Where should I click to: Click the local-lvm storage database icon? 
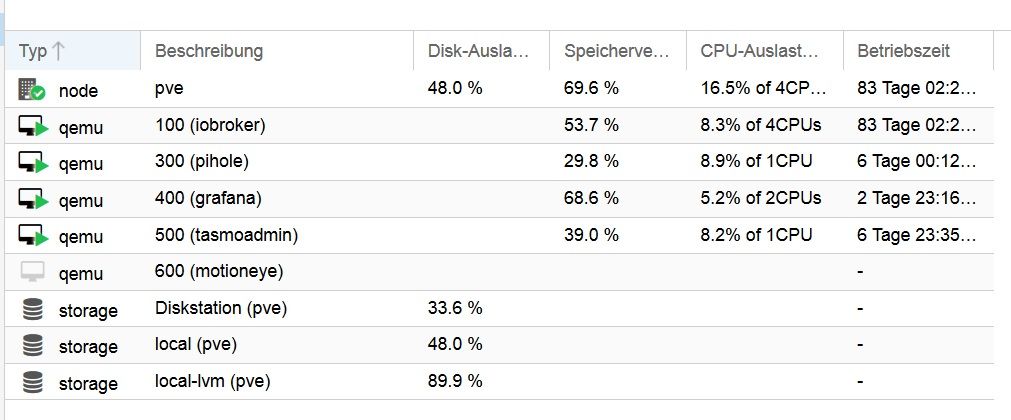pyautogui.click(x=32, y=383)
